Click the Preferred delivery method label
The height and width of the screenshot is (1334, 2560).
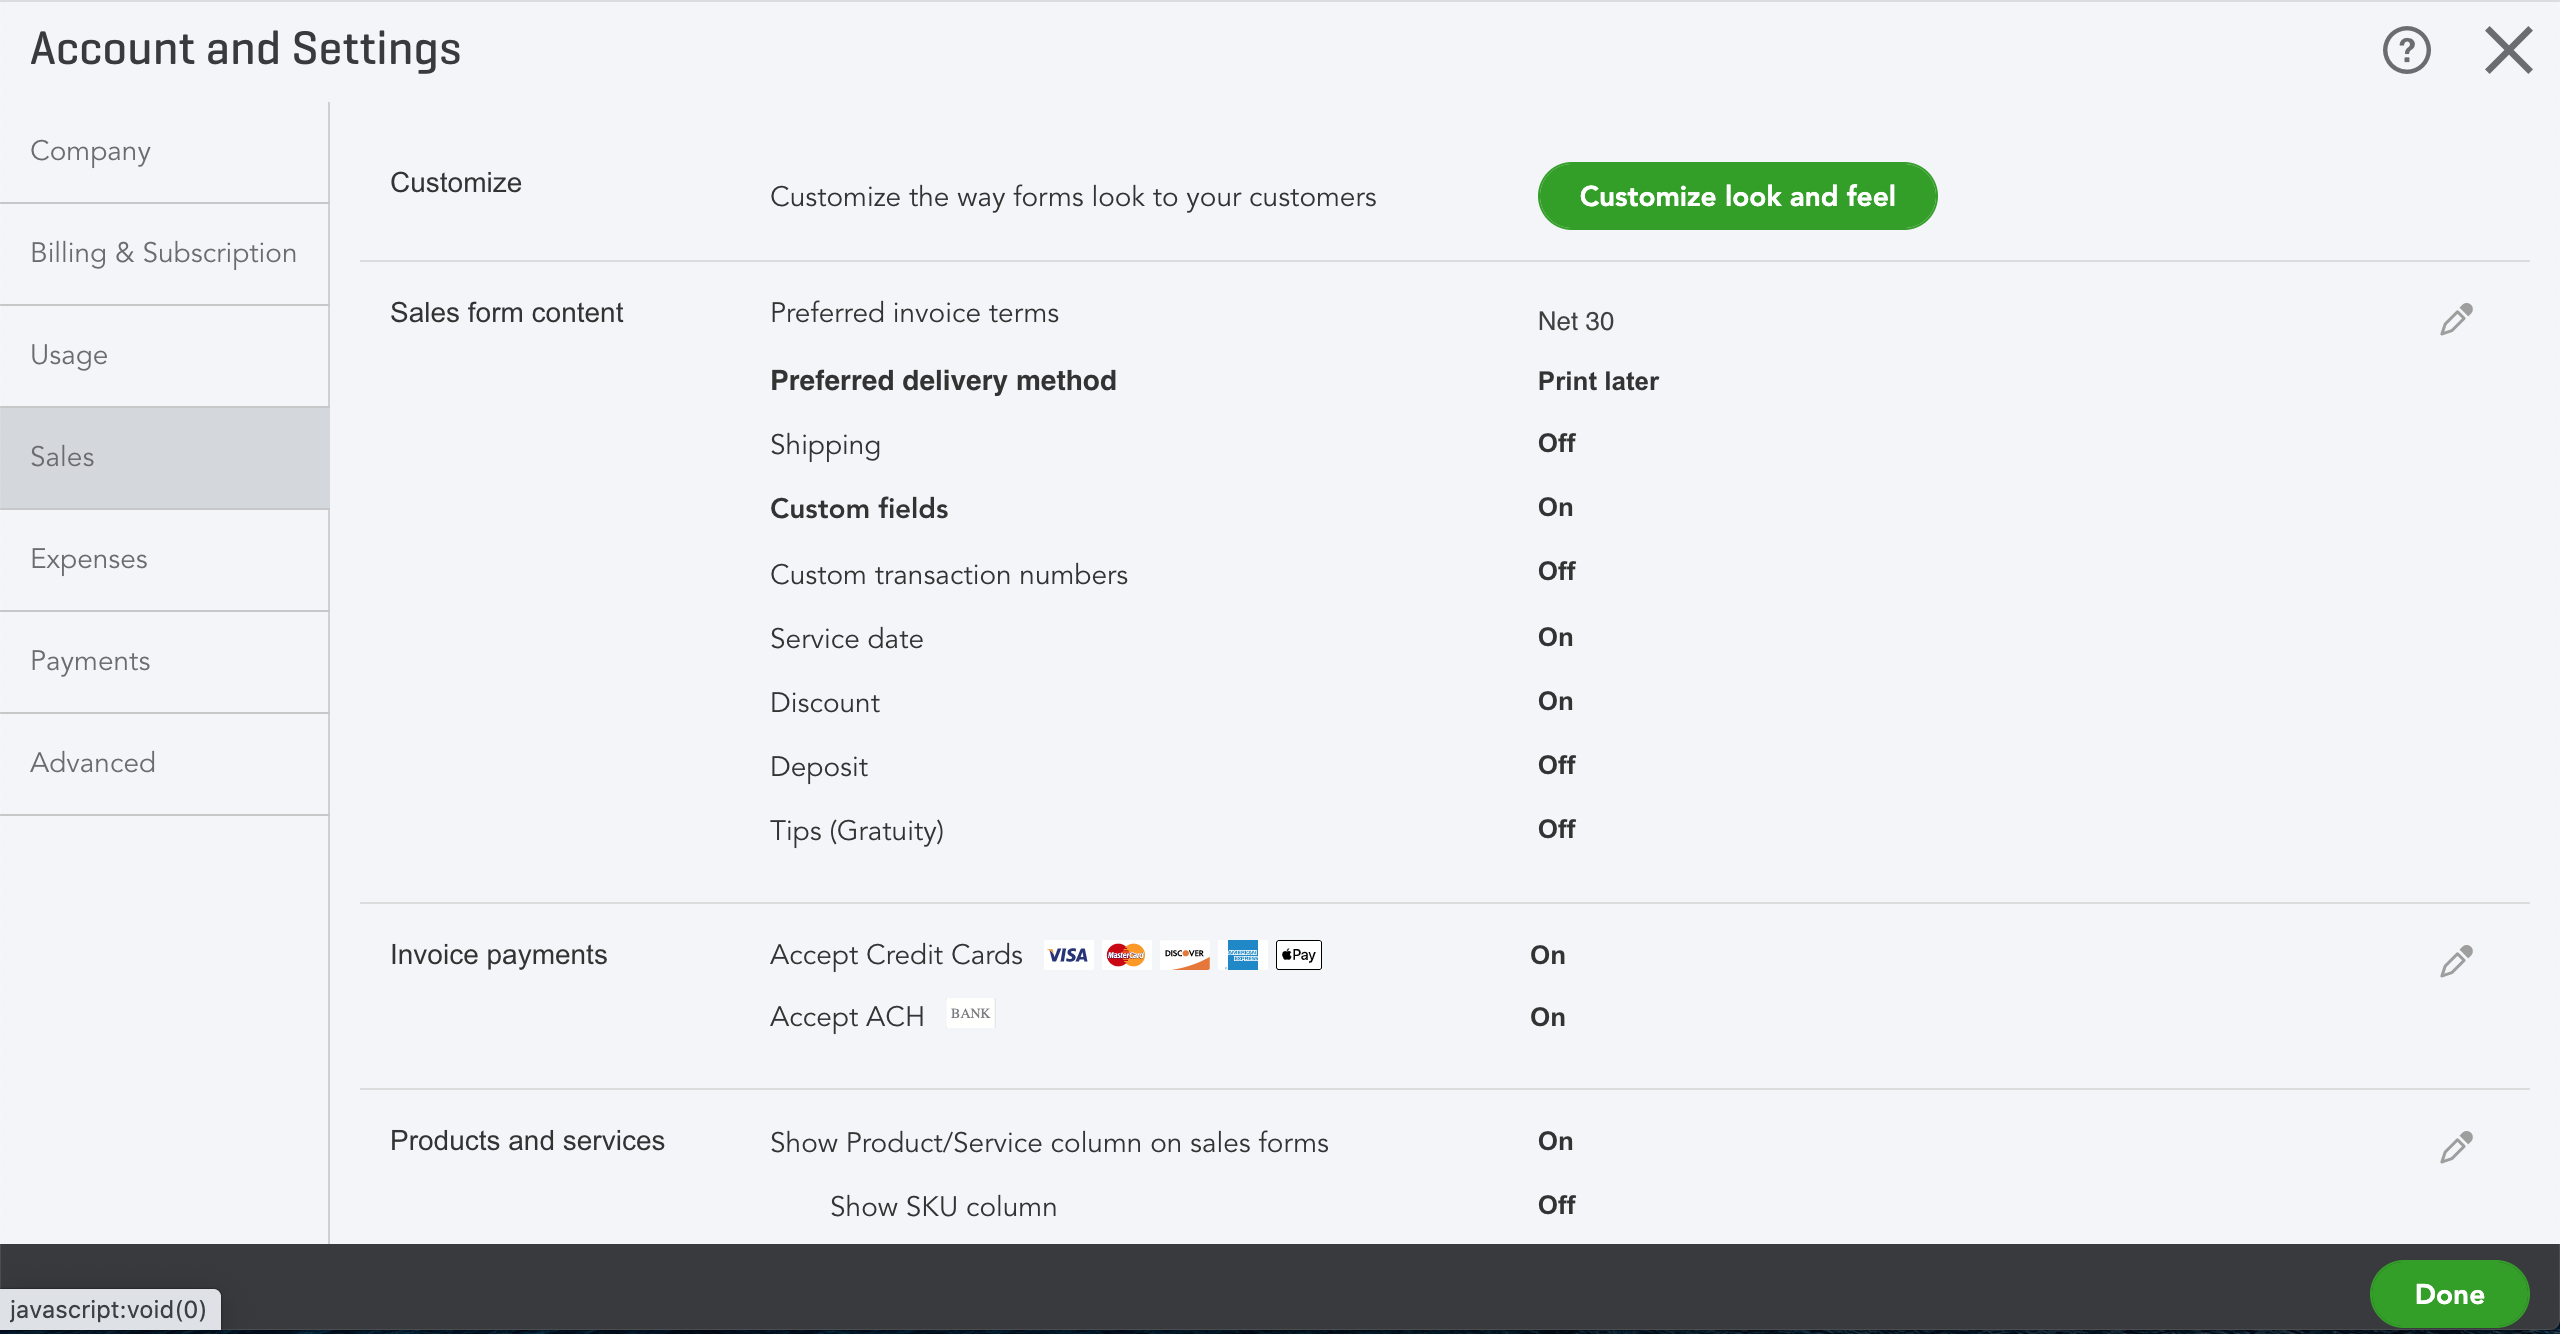[943, 381]
